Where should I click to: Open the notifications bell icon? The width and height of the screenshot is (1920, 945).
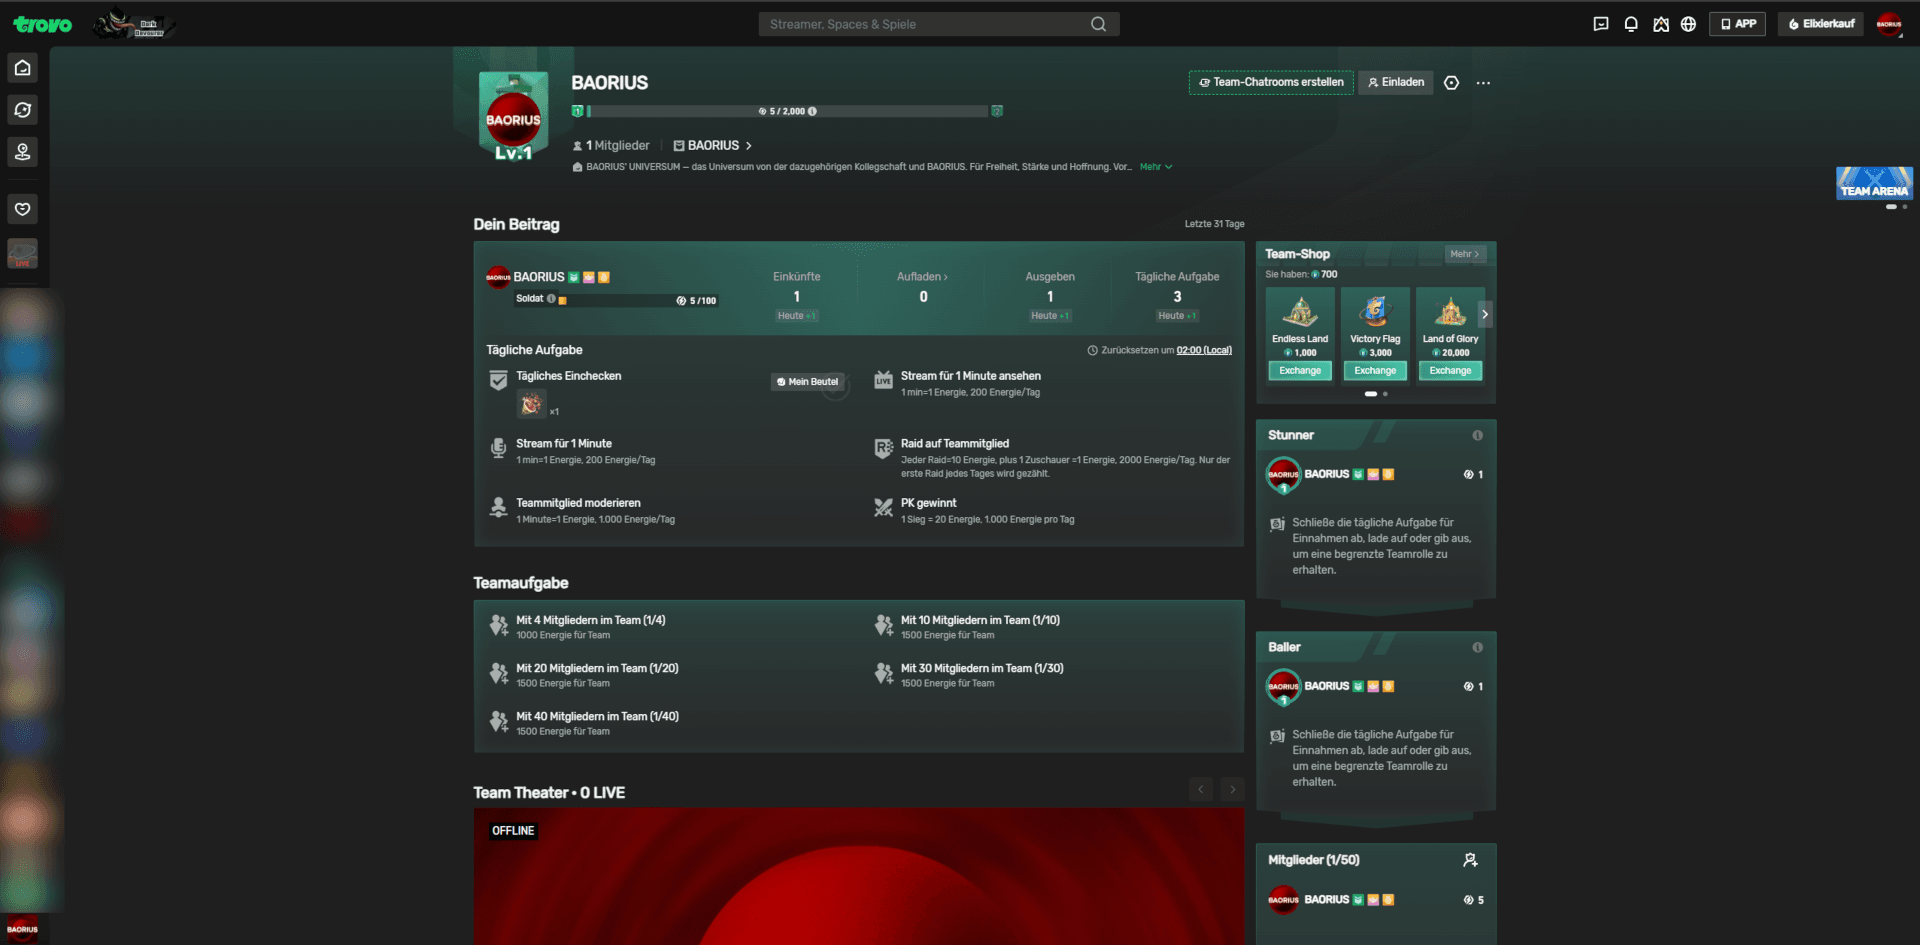(1631, 24)
